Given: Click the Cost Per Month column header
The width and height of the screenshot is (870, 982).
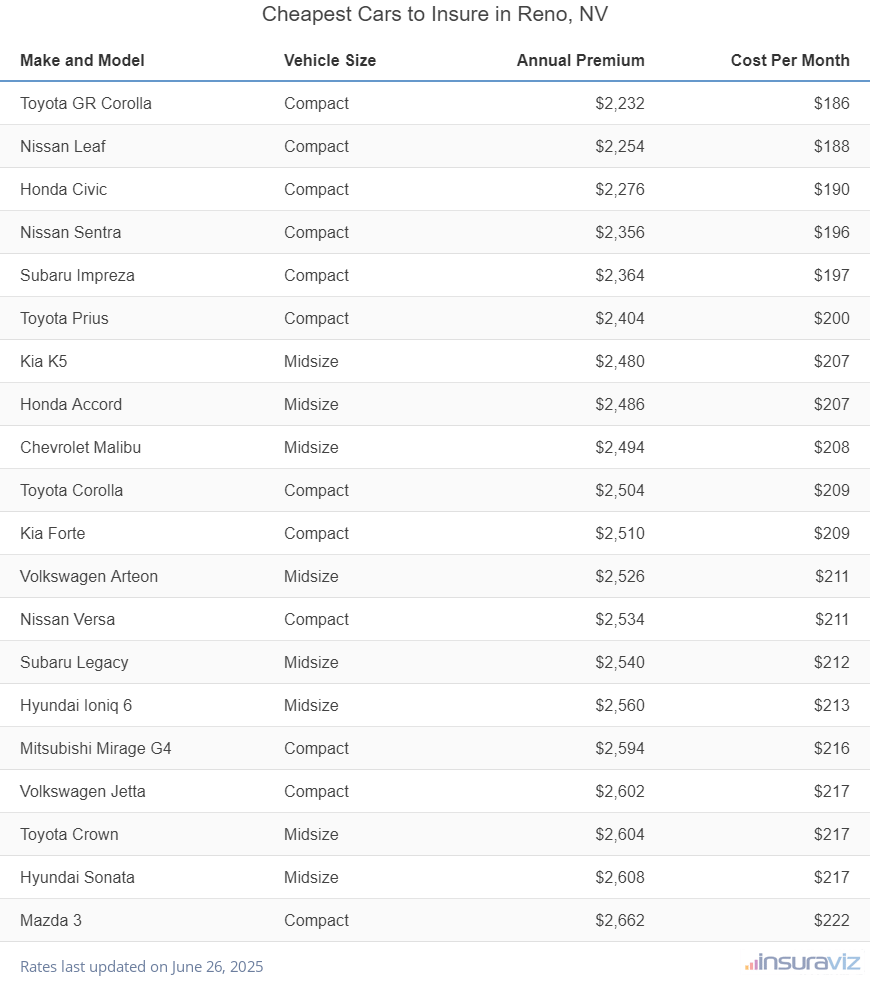Looking at the screenshot, I should (x=790, y=60).
